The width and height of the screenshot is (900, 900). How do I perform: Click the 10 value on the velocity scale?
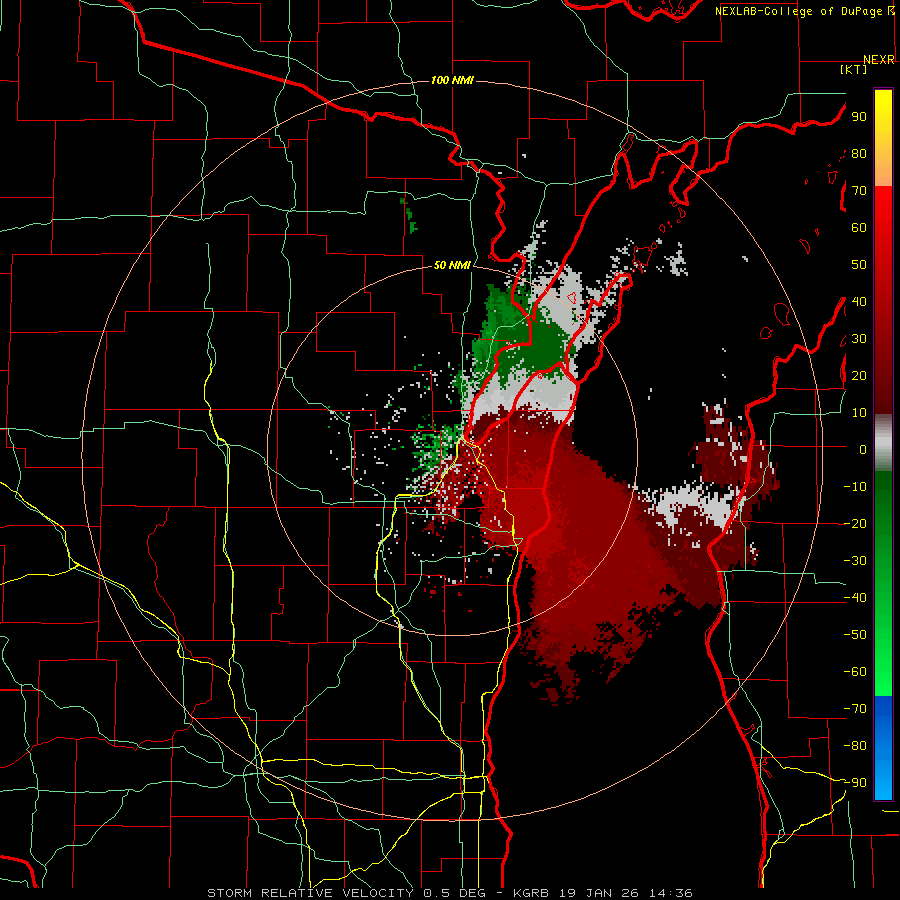[x=859, y=413]
